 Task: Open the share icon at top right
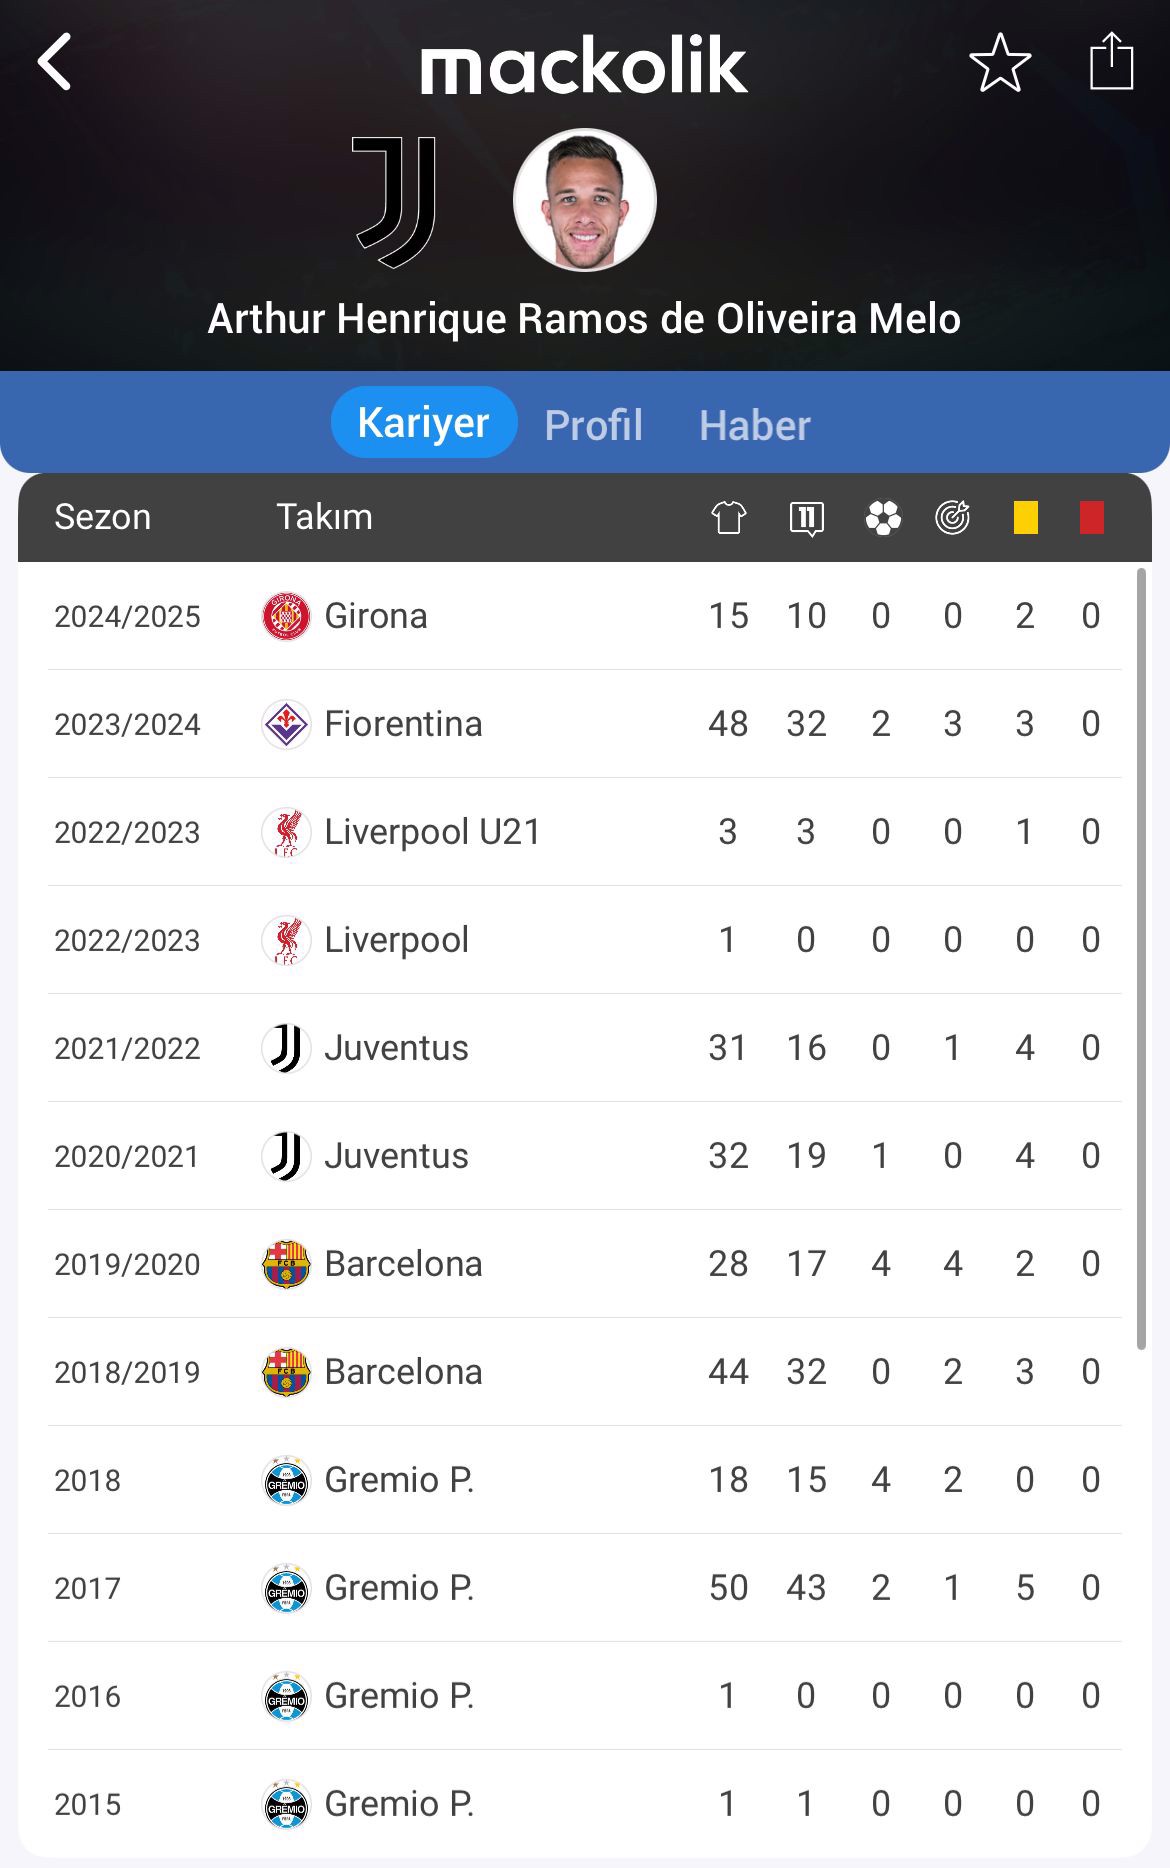(1111, 61)
